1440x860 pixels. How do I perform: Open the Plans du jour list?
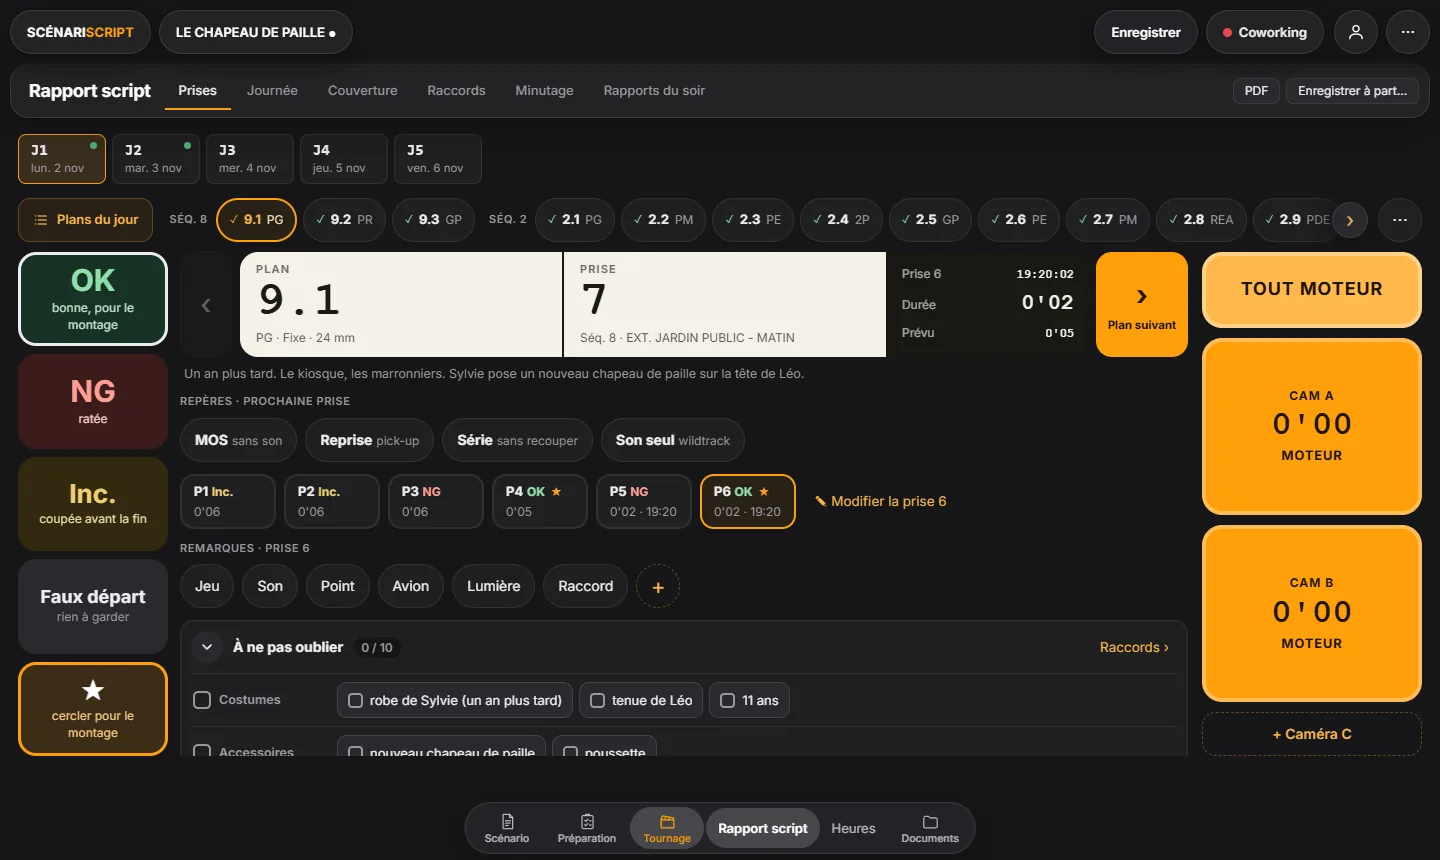(85, 220)
